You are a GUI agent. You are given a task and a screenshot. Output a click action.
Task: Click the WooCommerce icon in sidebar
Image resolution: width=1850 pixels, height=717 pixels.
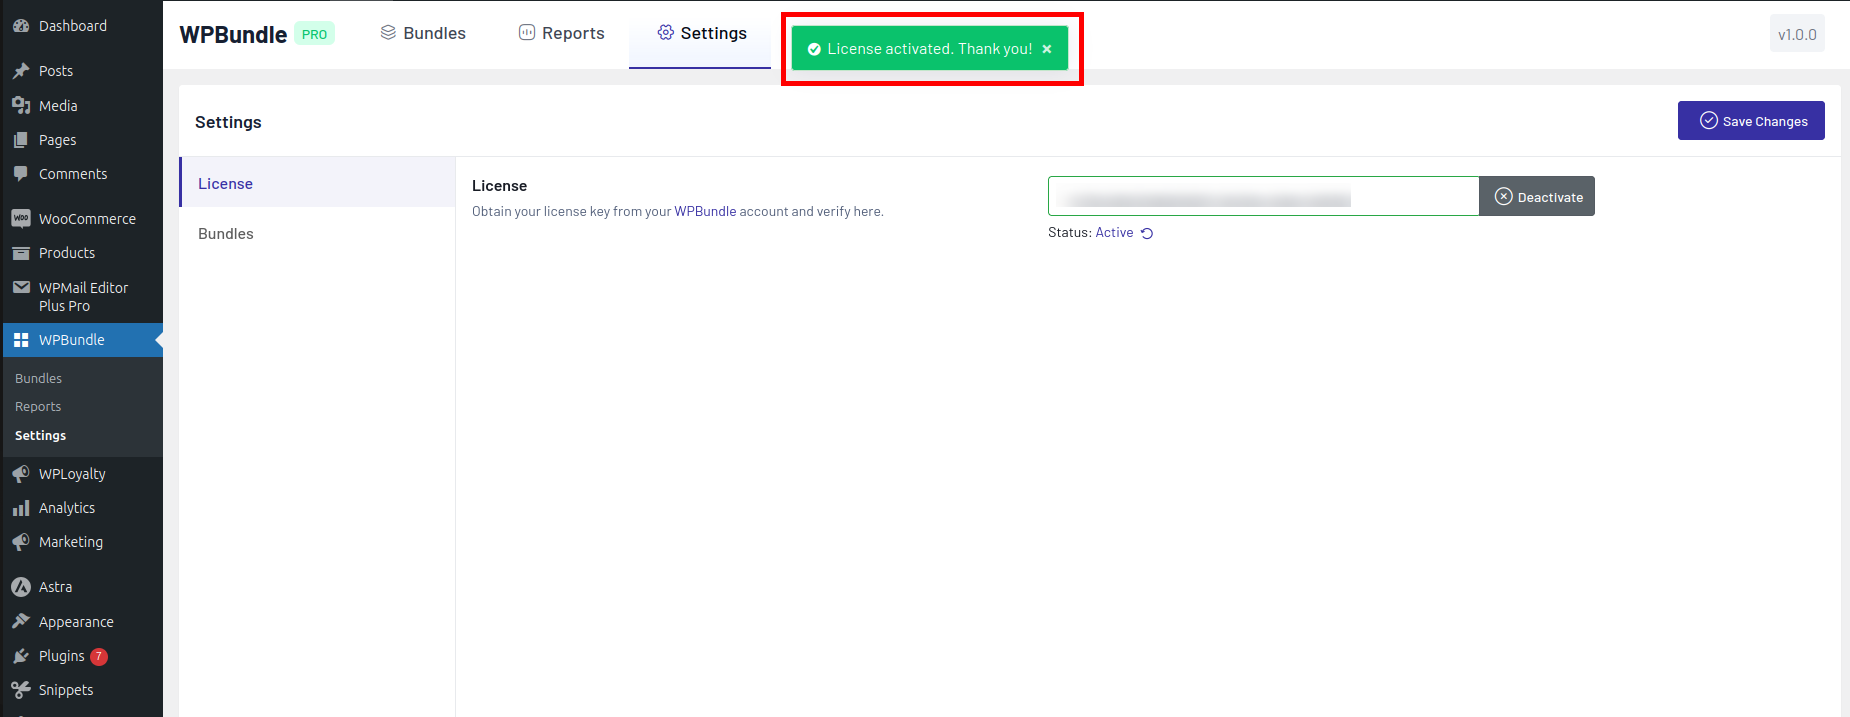tap(21, 219)
